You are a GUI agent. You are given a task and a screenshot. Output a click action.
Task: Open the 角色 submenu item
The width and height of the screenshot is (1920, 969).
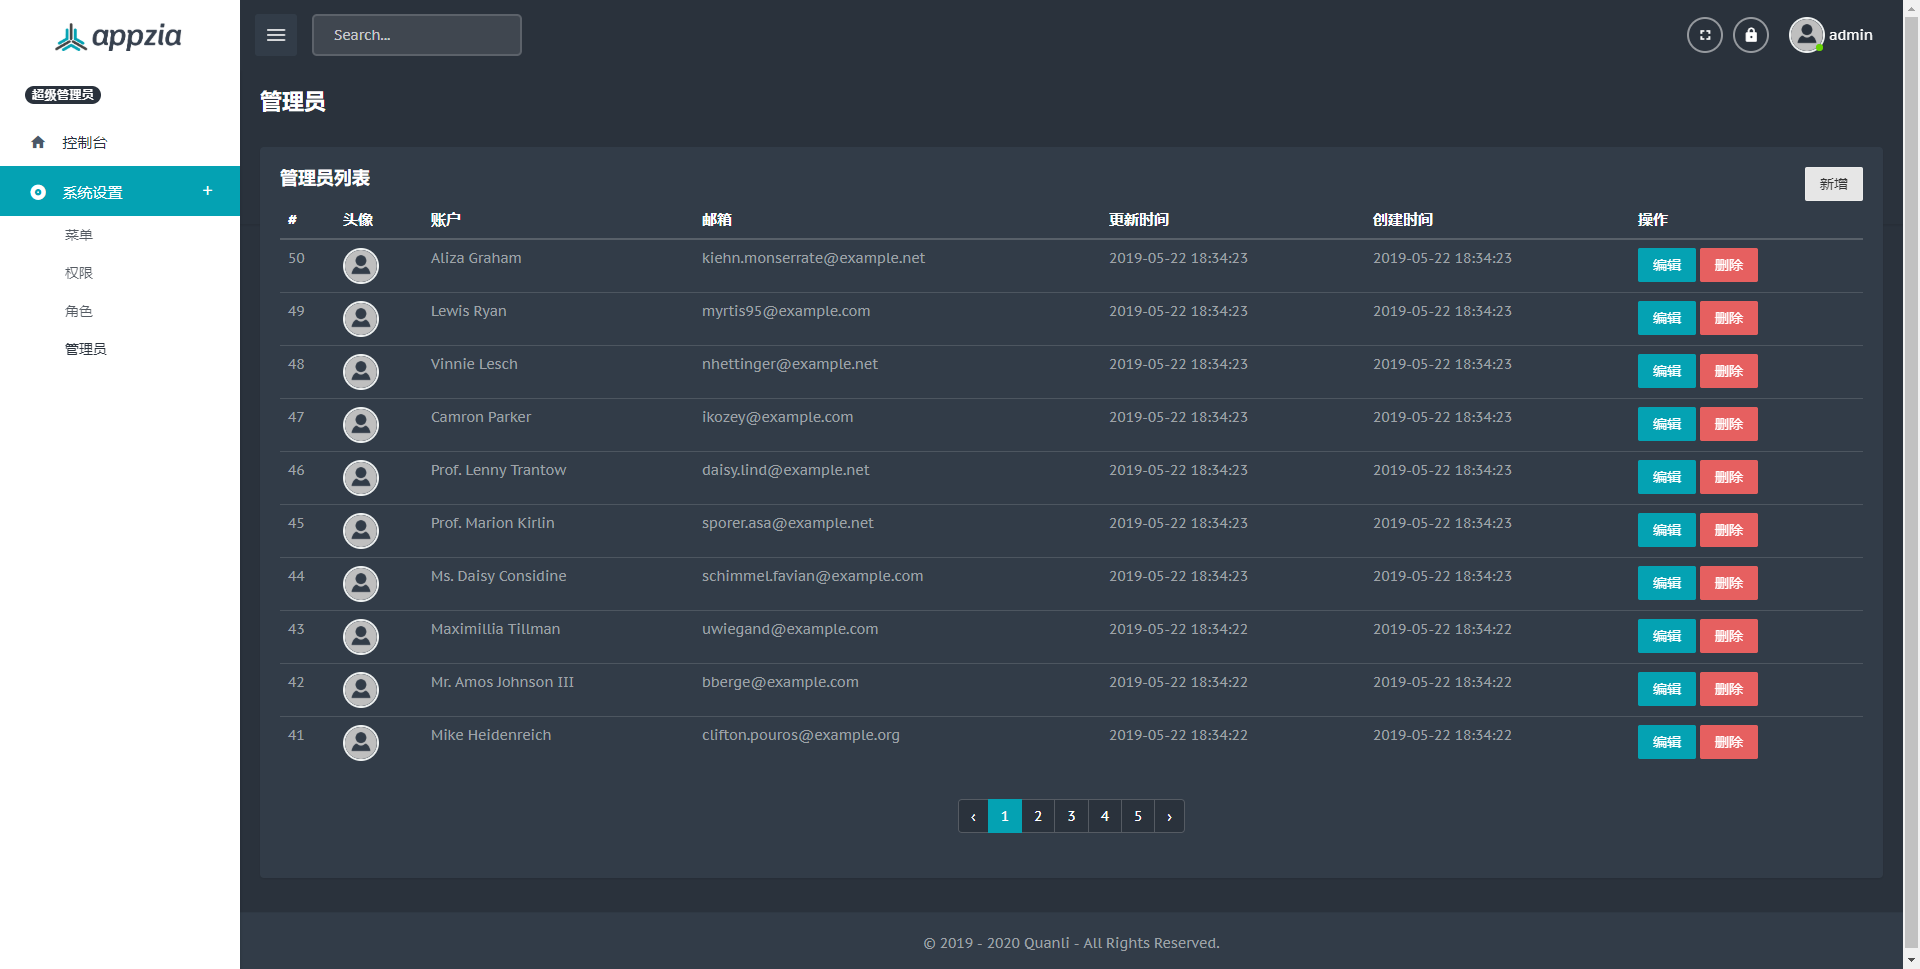coord(79,311)
